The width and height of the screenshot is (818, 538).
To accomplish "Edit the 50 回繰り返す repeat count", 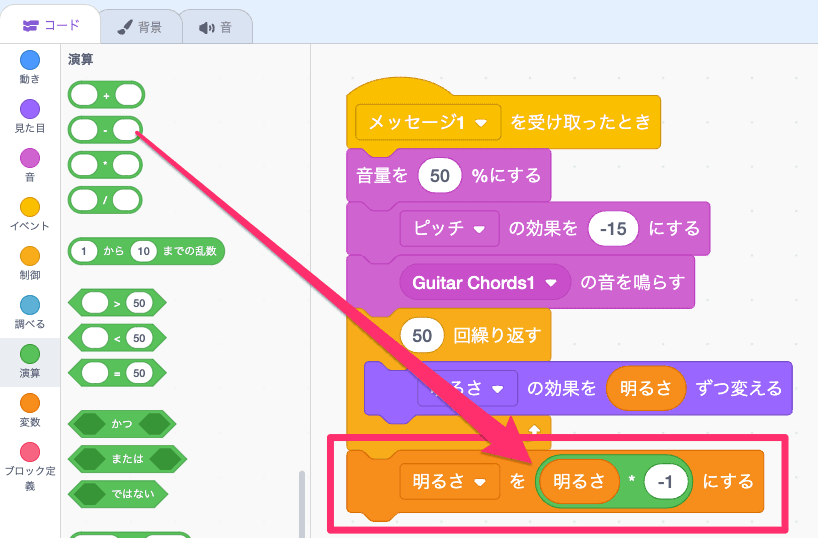I will 422,335.
